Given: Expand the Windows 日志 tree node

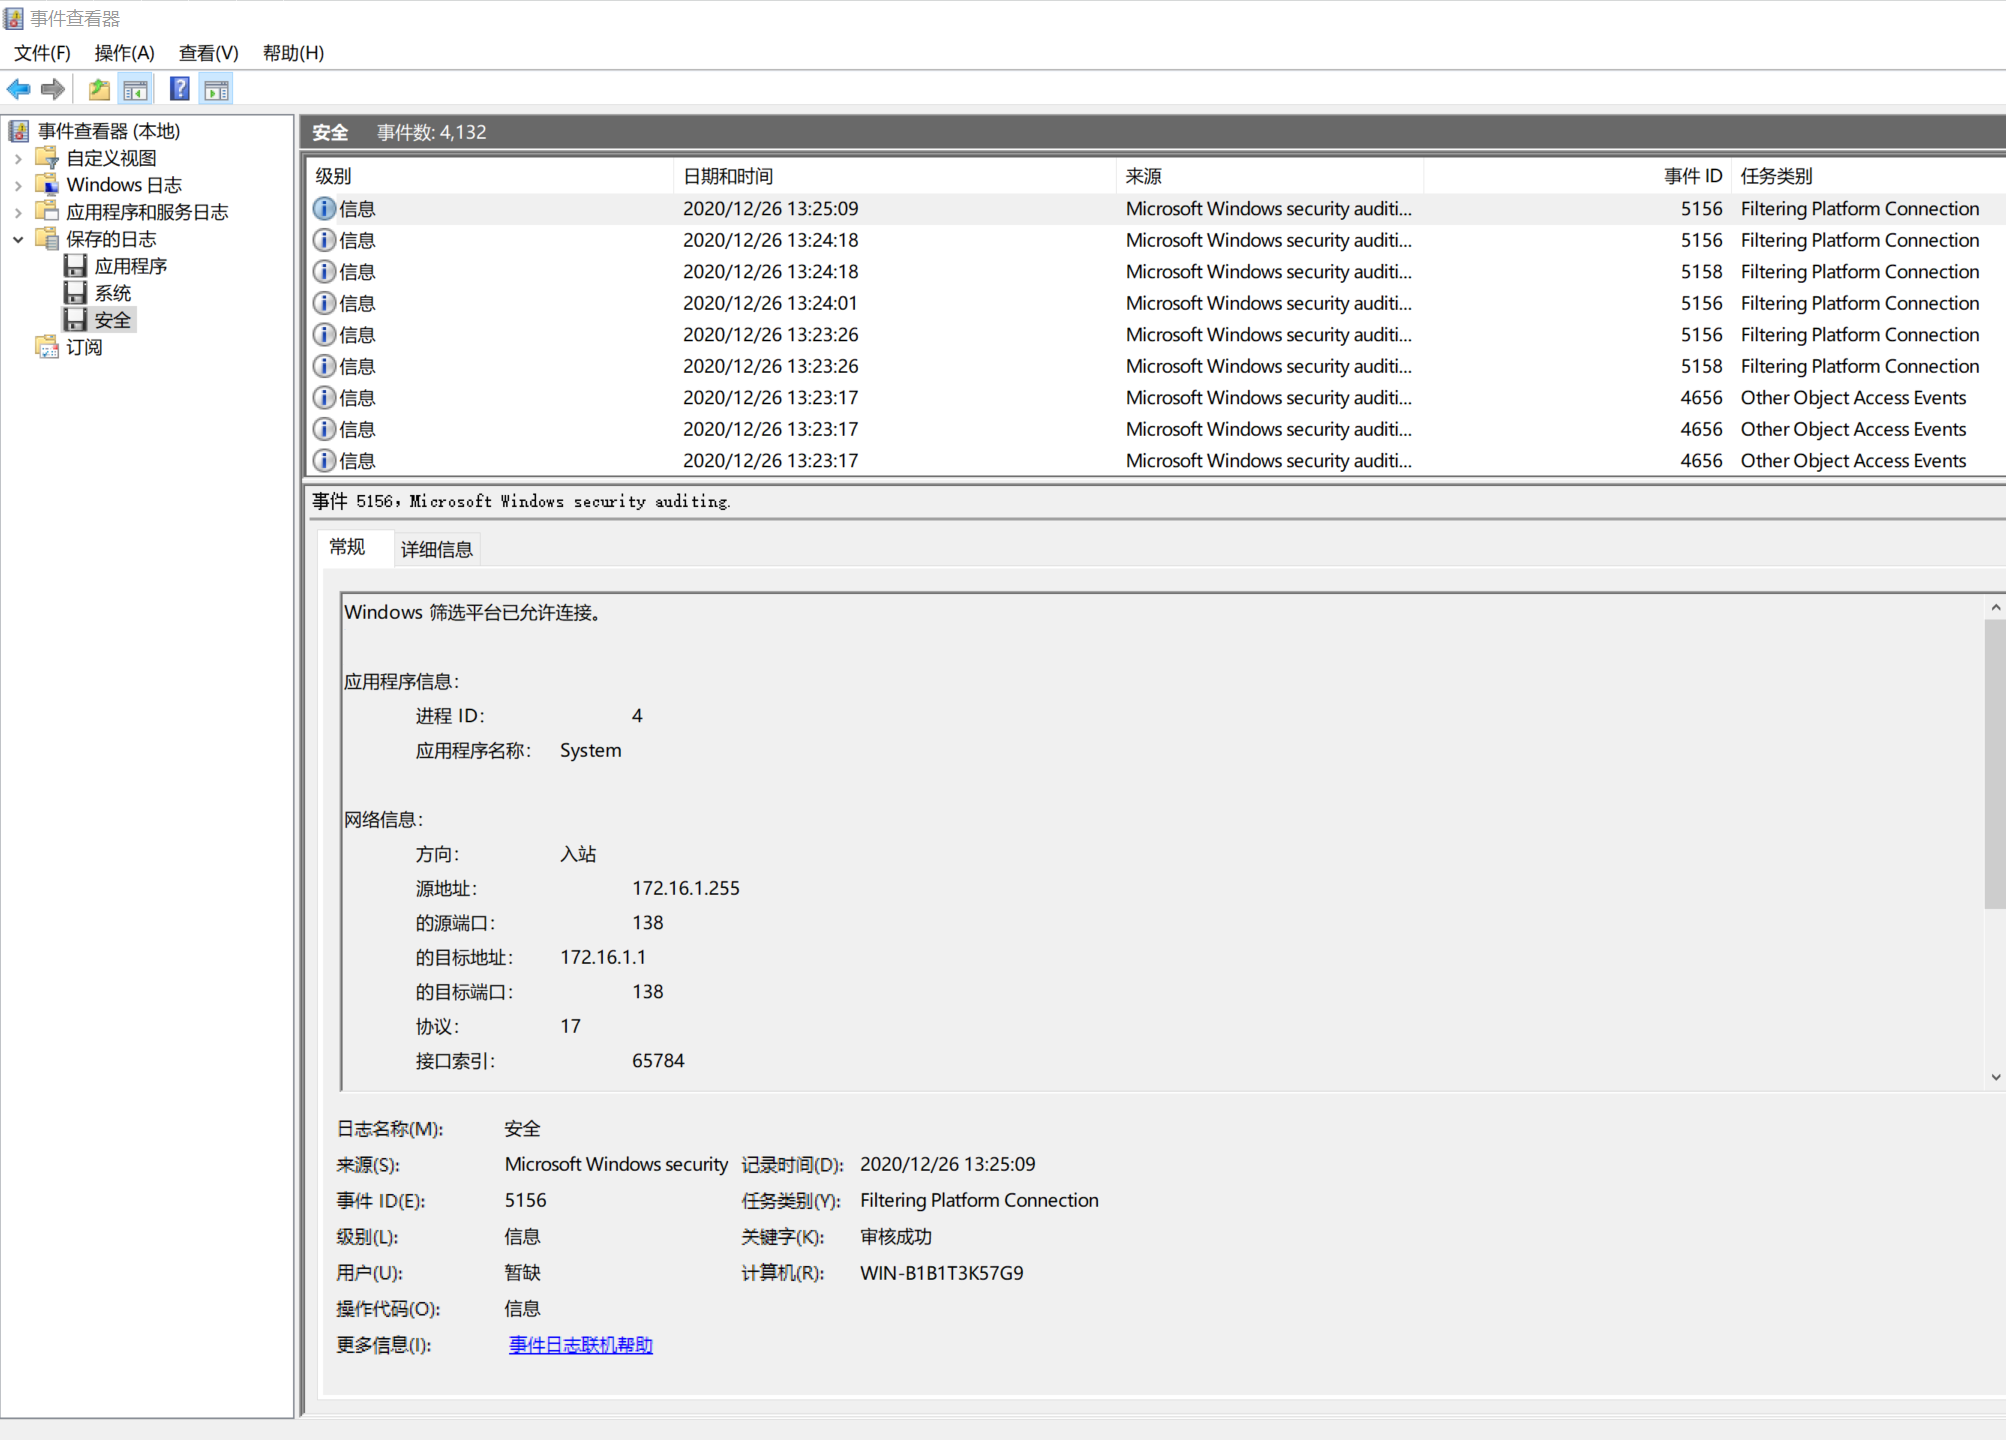Looking at the screenshot, I should [18, 185].
